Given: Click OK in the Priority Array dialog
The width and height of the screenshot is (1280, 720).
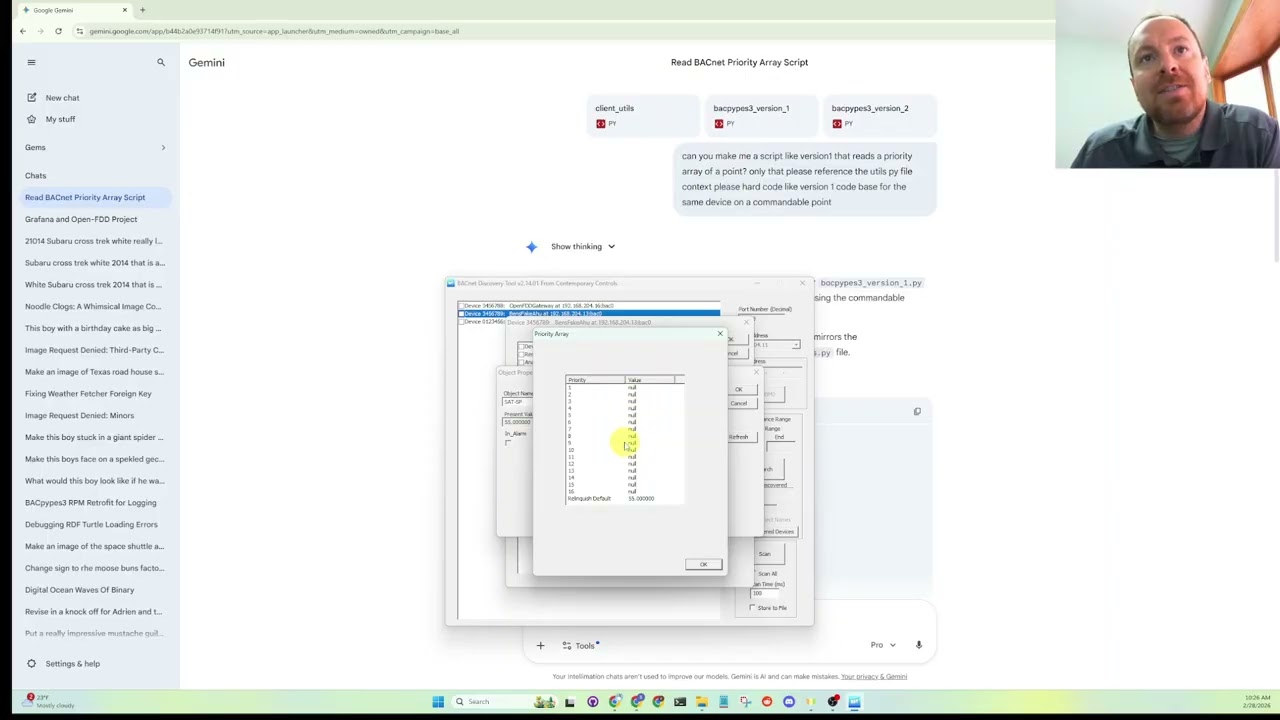Looking at the screenshot, I should [x=703, y=565].
